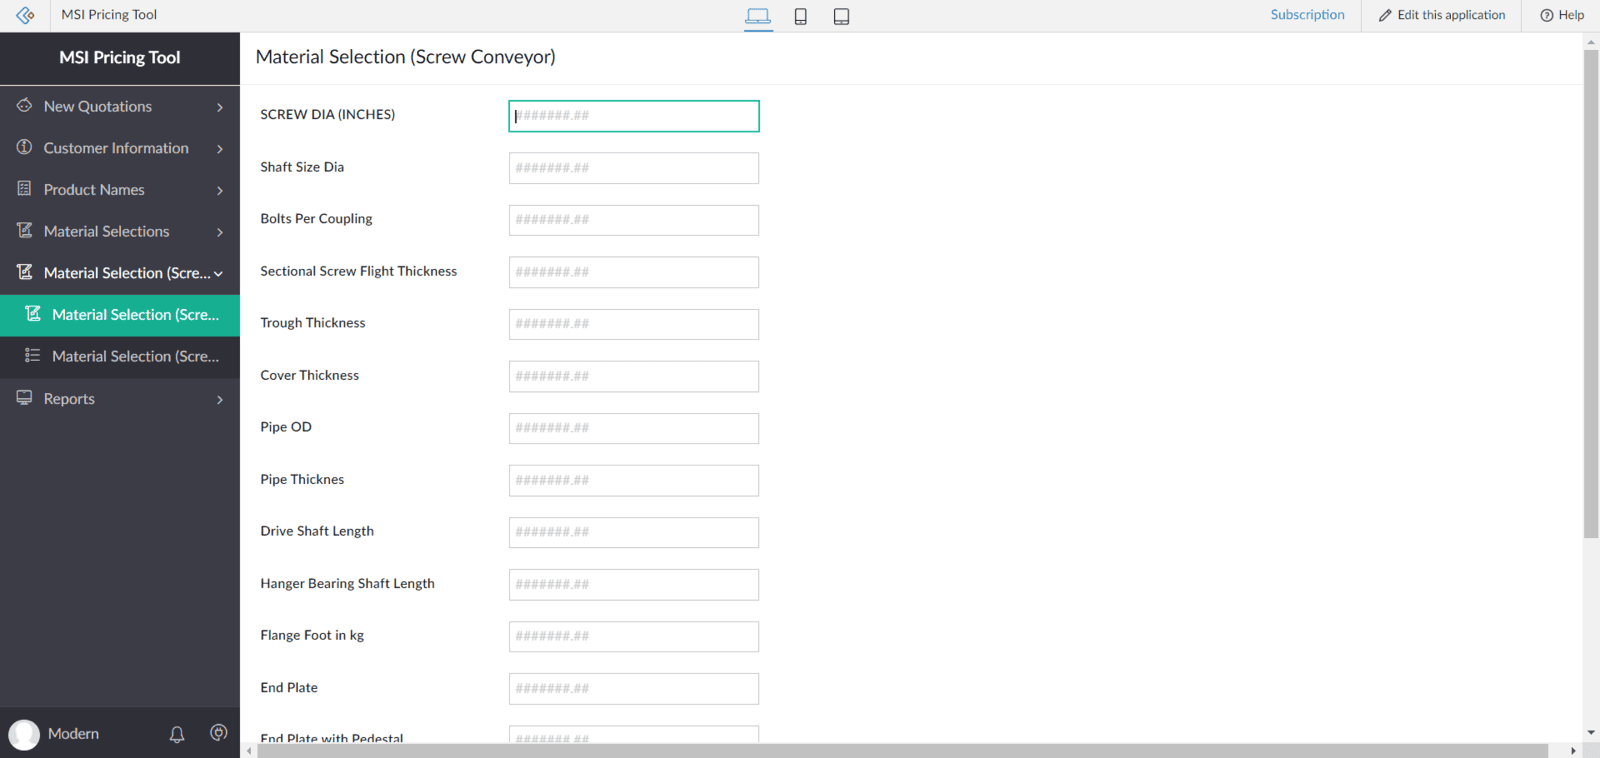The image size is (1600, 758).
Task: Click the Reports sidebar monitor icon
Action: click(x=24, y=397)
